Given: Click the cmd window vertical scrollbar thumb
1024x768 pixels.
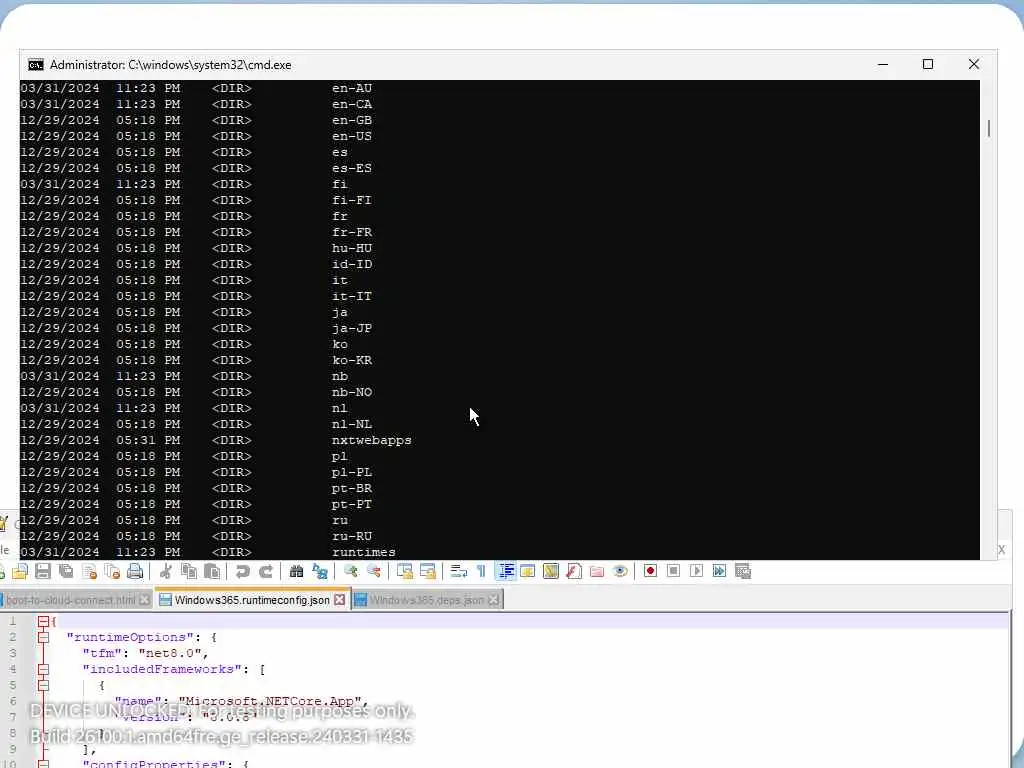Looking at the screenshot, I should [989, 129].
